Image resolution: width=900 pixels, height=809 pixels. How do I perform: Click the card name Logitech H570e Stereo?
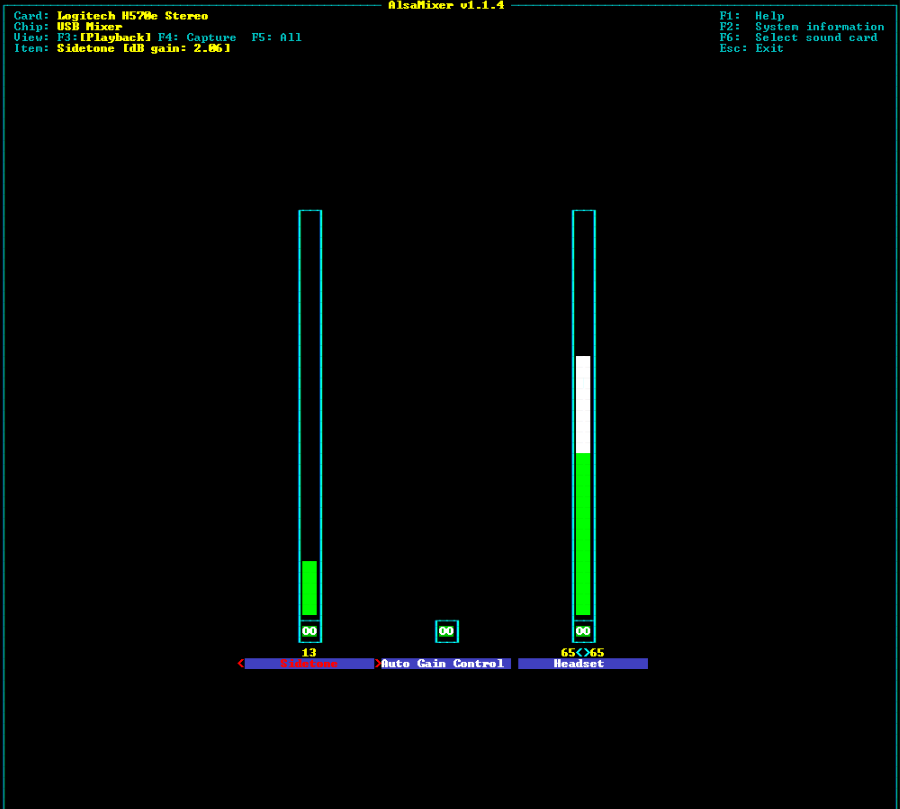click(133, 16)
